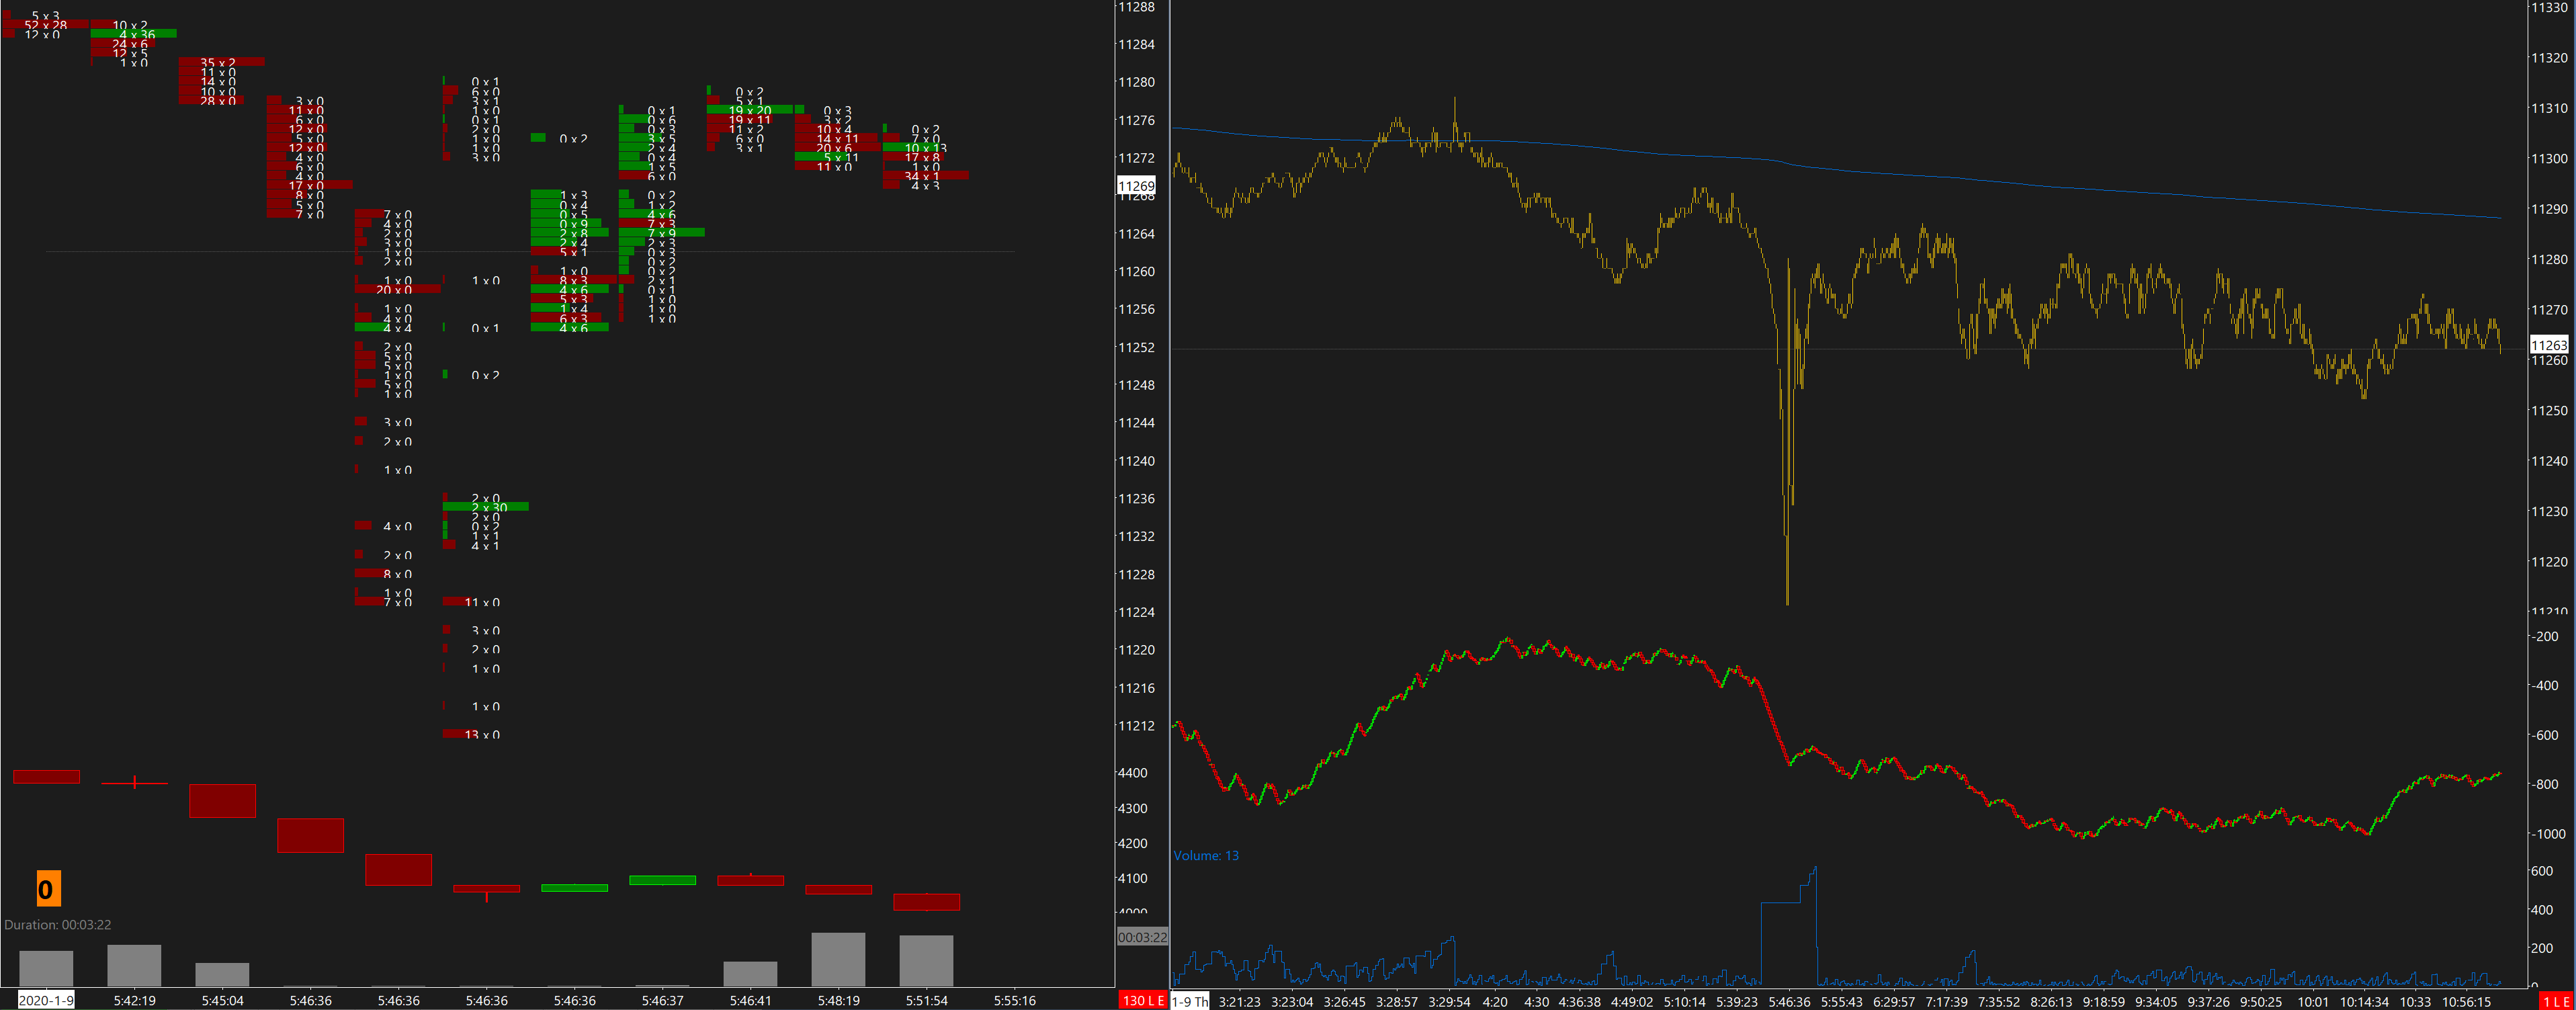
Task: Click the delta candle above 5:45:04
Action: point(222,801)
